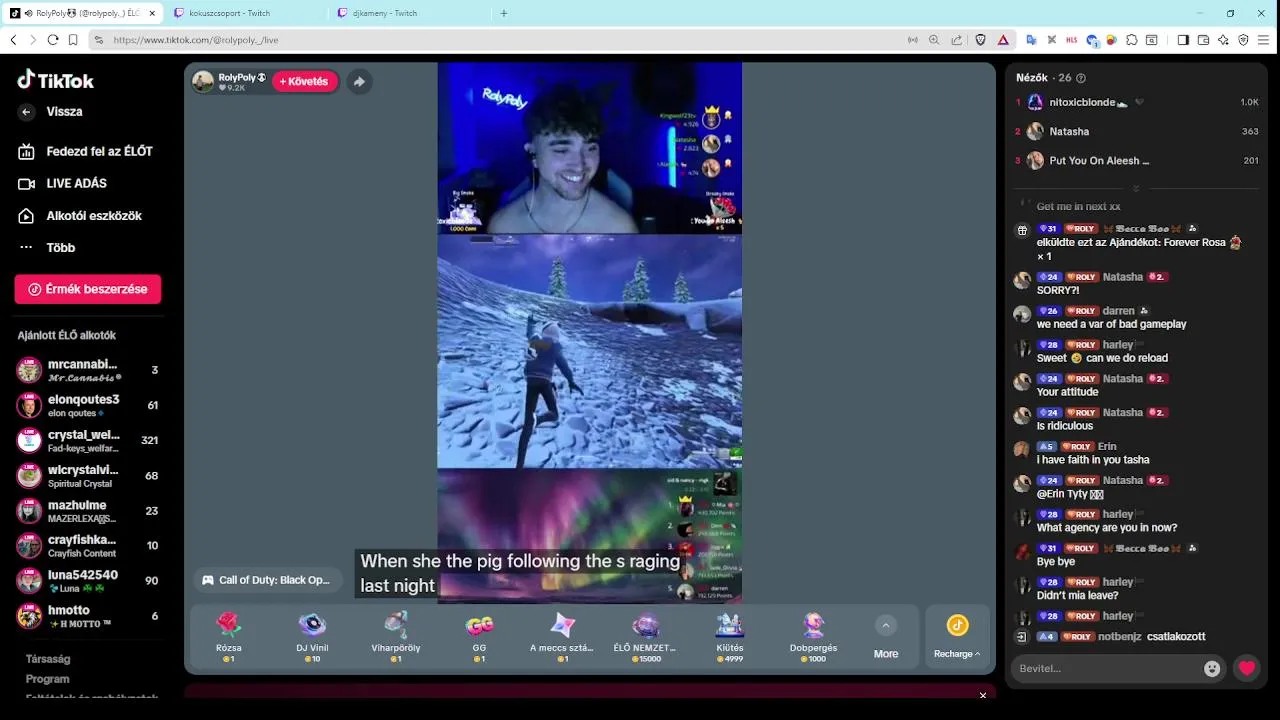Select mazhulme avatar in recommended list

click(29, 511)
